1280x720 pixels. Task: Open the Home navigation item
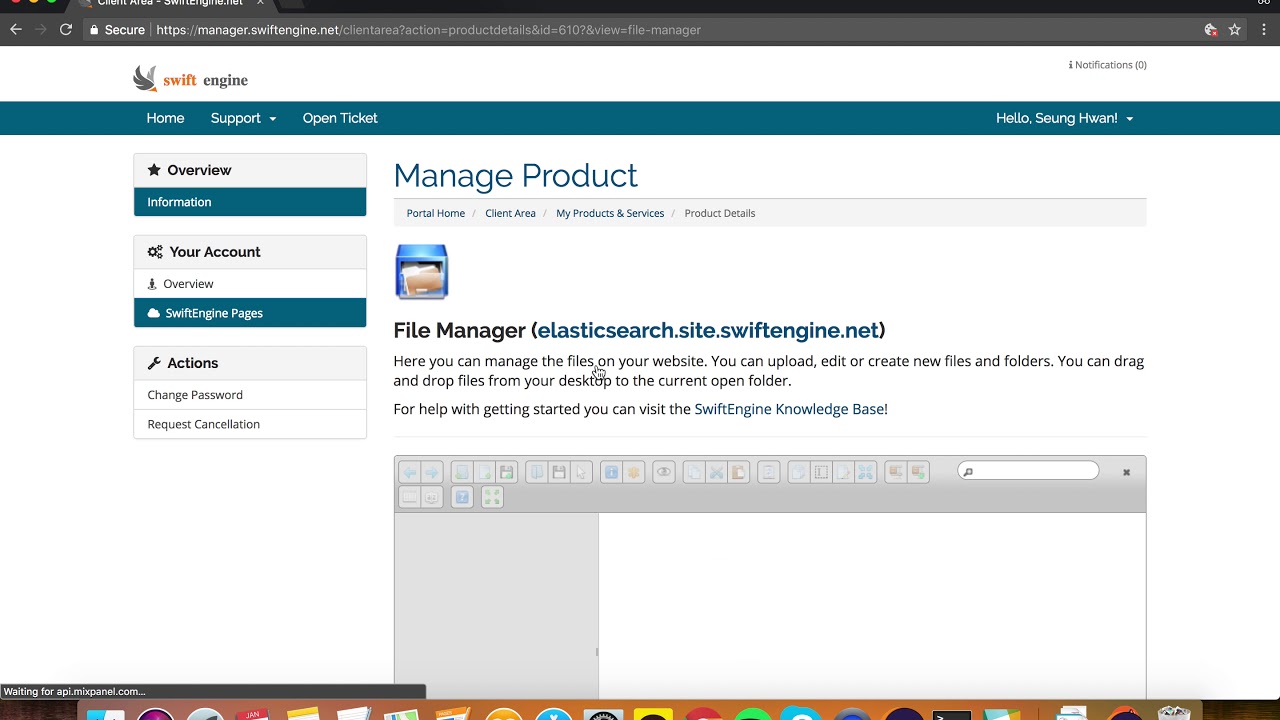[x=165, y=118]
